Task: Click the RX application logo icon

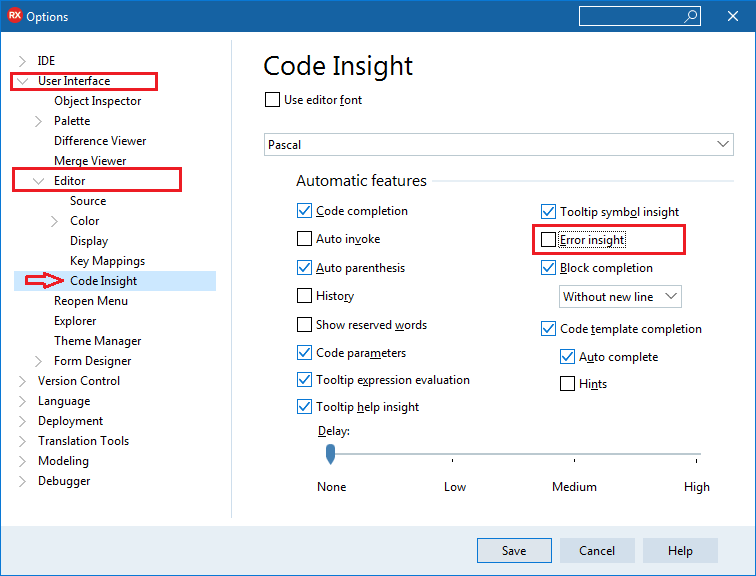Action: click(14, 16)
